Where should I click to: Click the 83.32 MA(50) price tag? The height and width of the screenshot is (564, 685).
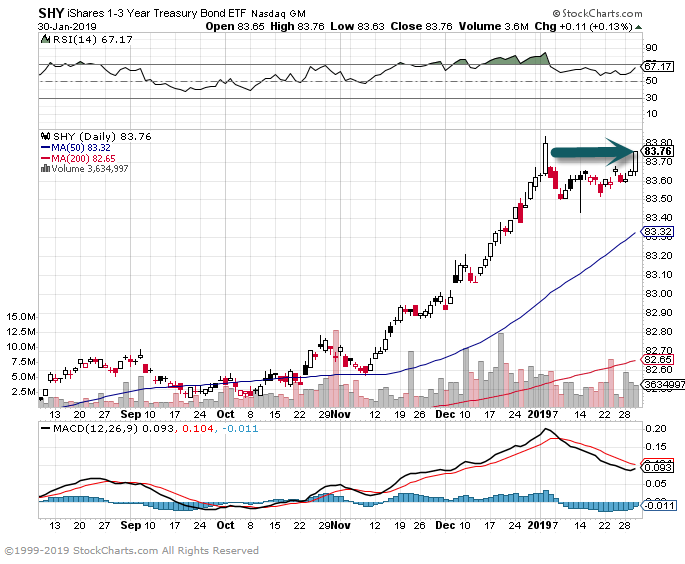click(657, 231)
